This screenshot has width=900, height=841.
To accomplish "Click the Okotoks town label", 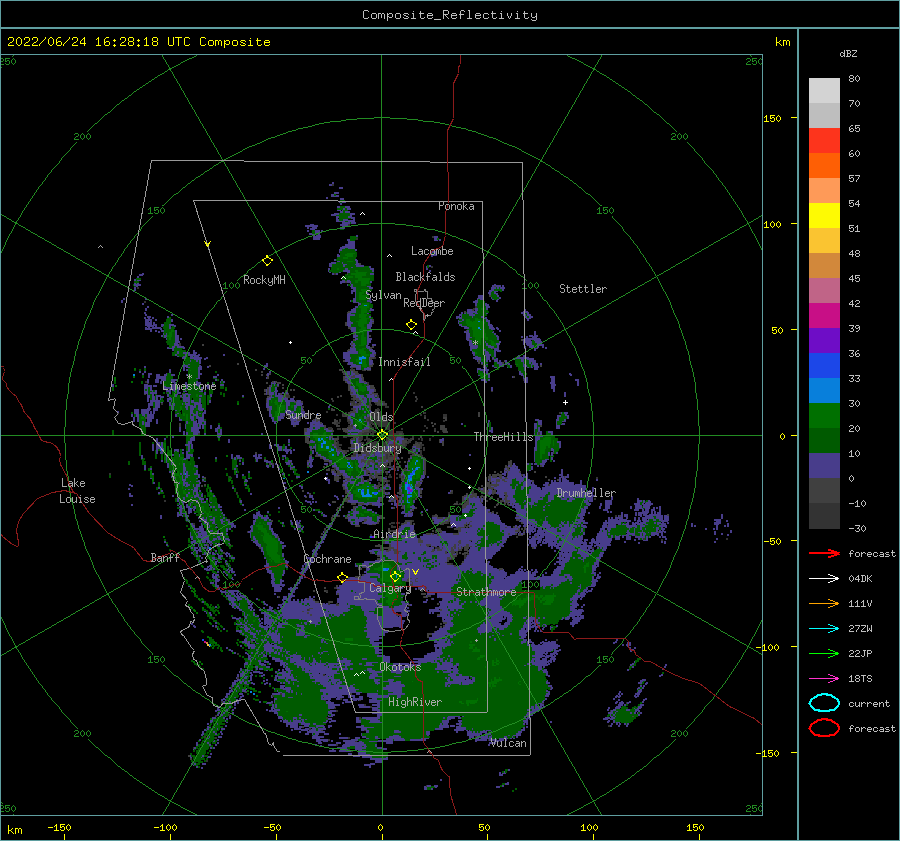I will coord(400,666).
